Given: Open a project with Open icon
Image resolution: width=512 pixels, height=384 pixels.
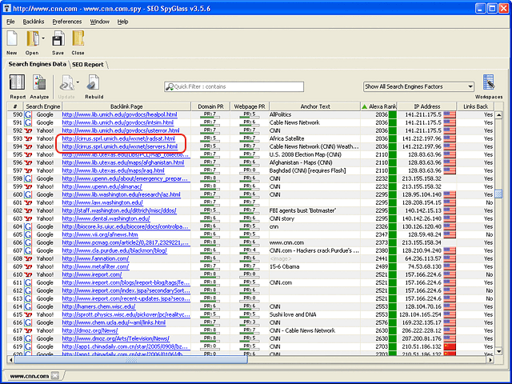Looking at the screenshot, I should (x=33, y=39).
